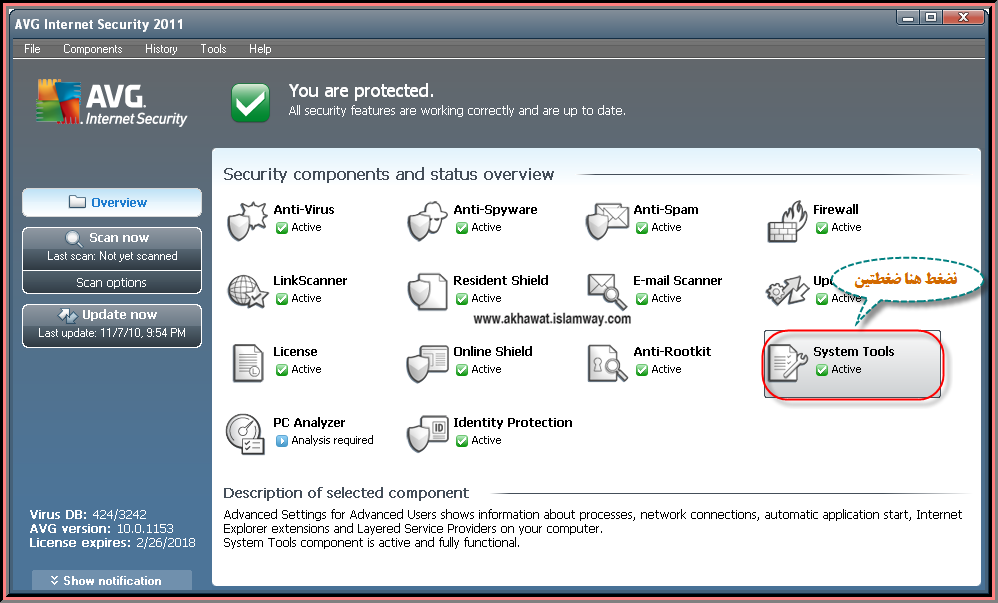998x603 pixels.
Task: Click the green Active check under Anti-Virus
Action: pyautogui.click(x=281, y=228)
